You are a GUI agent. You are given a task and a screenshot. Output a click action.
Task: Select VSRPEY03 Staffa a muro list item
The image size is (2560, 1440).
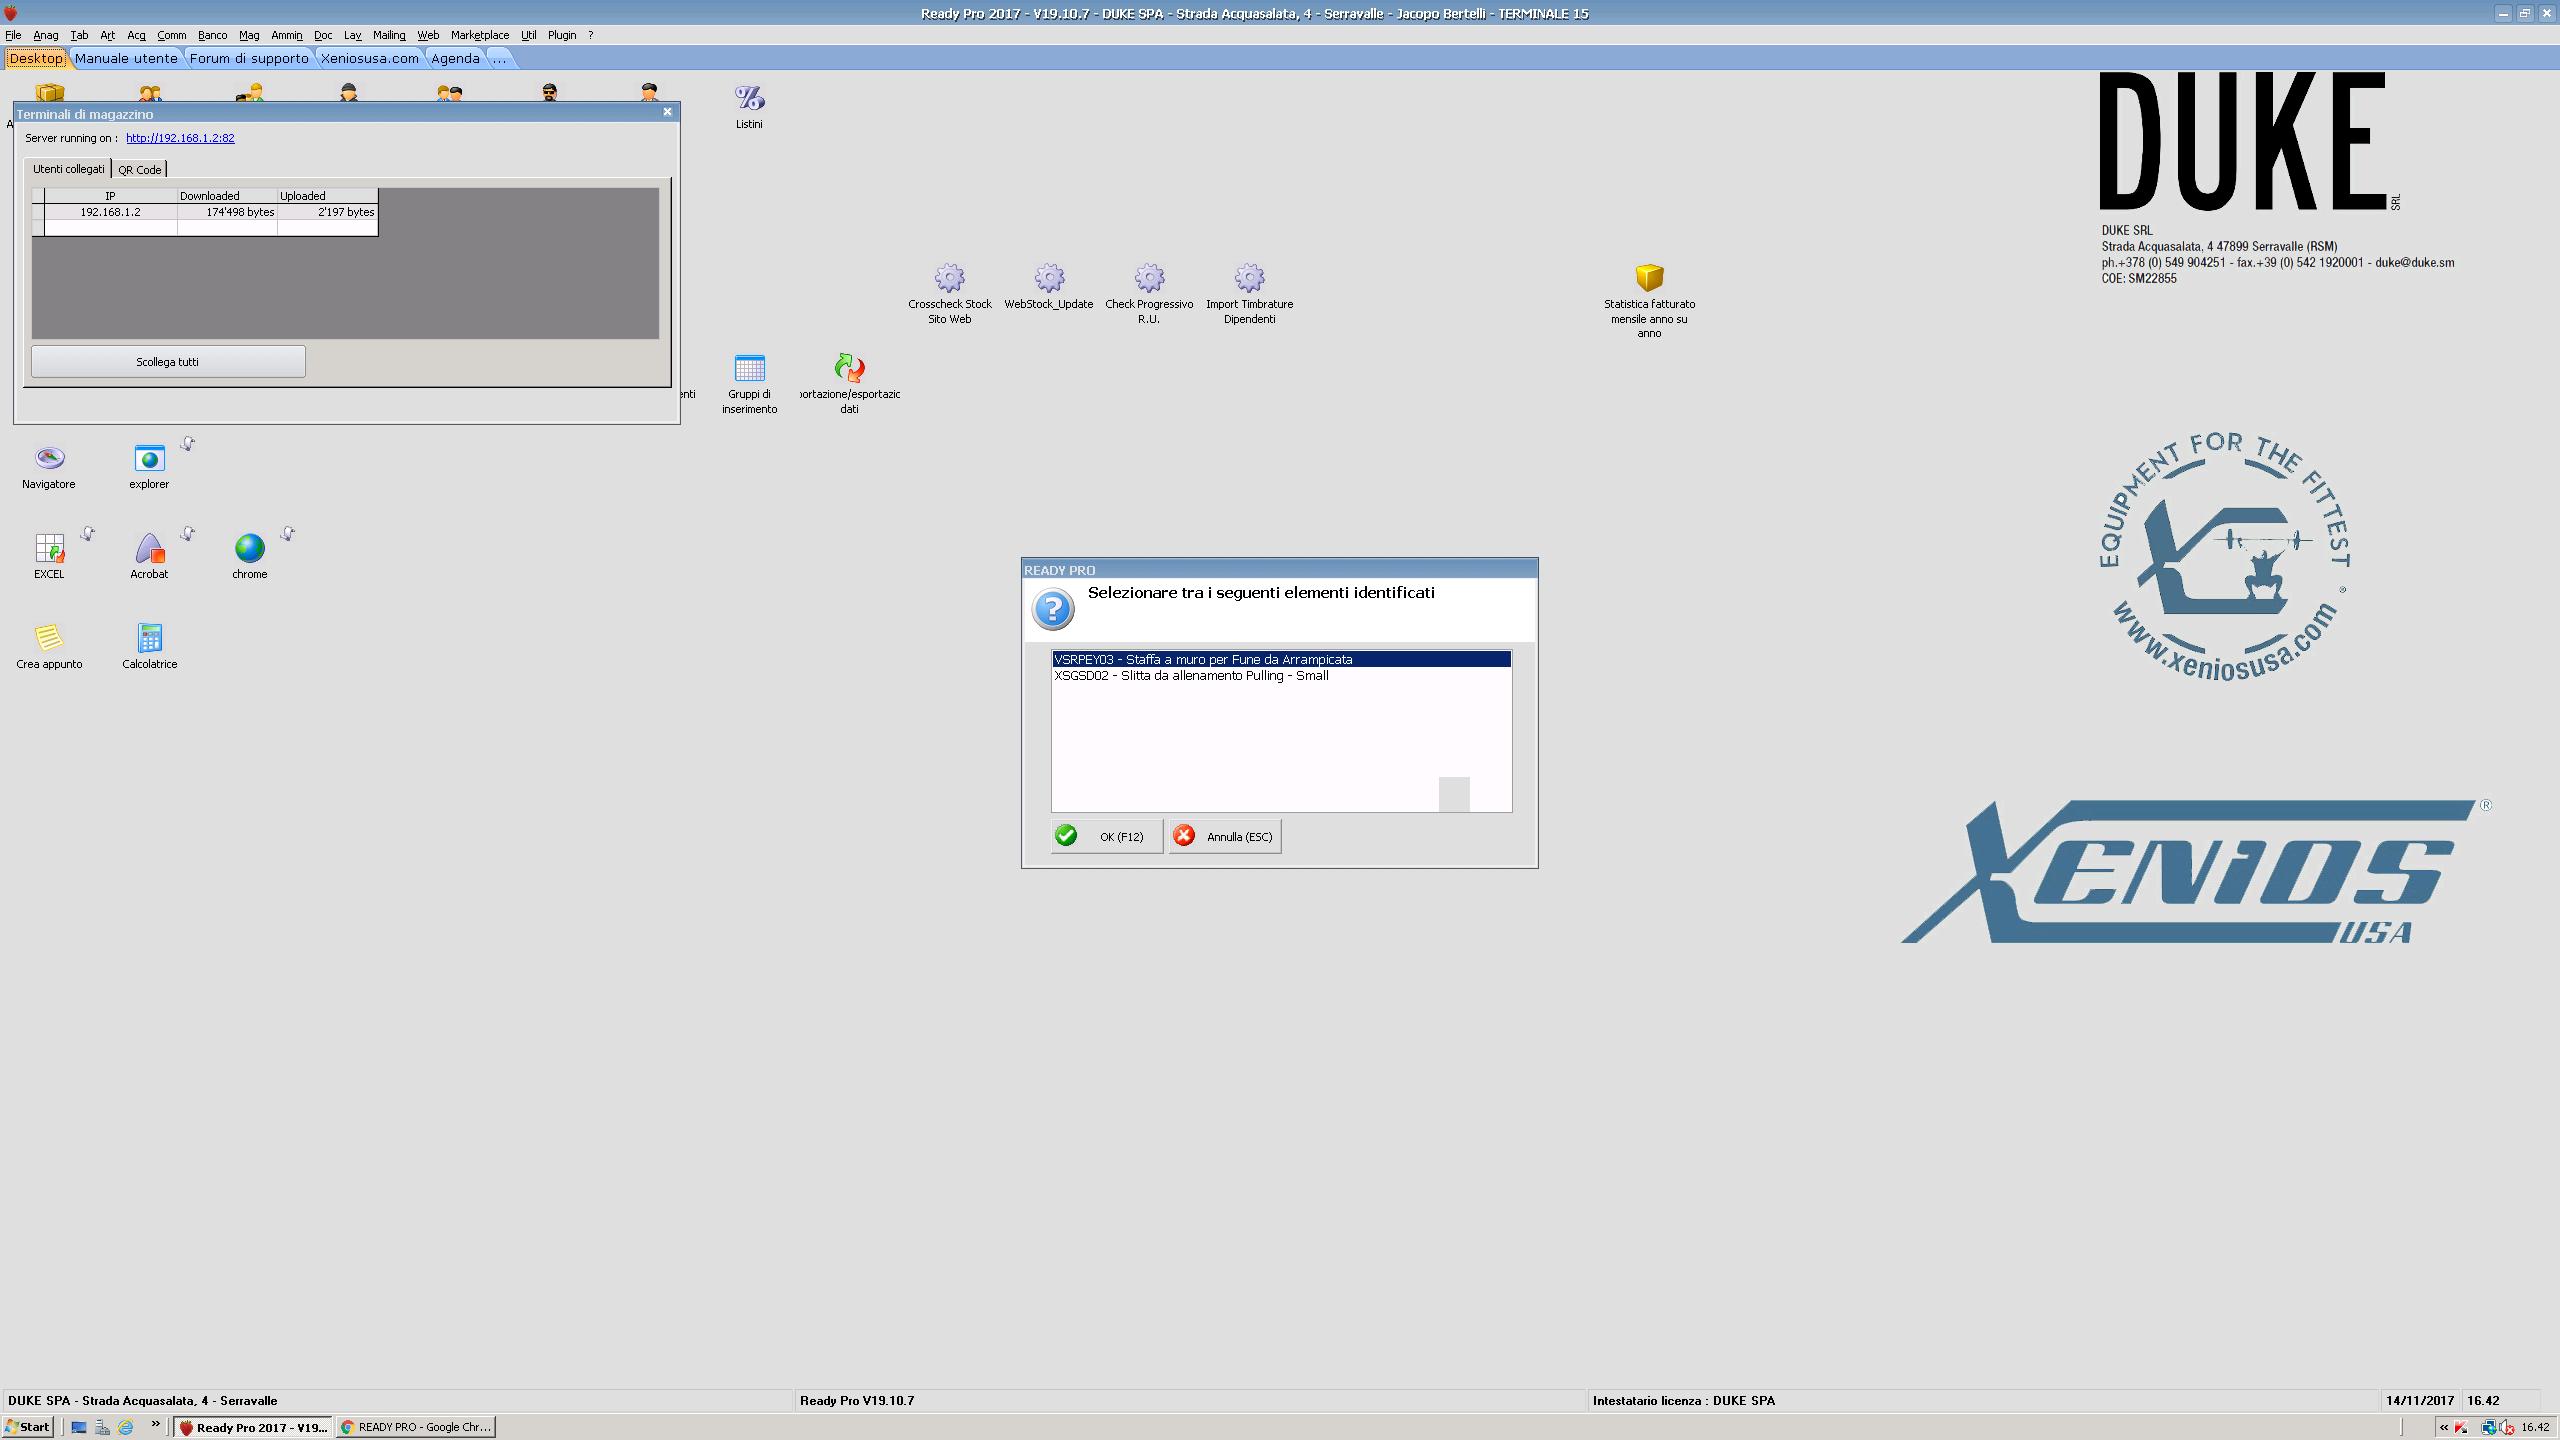1281,660
